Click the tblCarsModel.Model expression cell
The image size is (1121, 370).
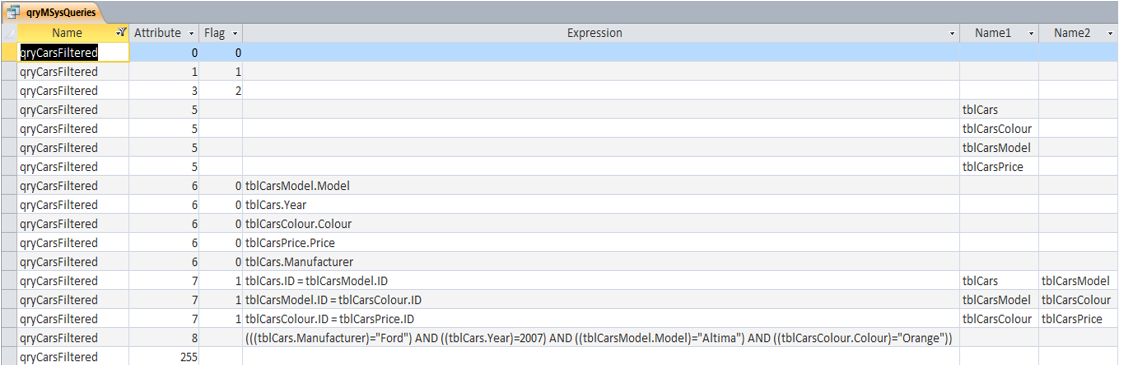[601, 186]
